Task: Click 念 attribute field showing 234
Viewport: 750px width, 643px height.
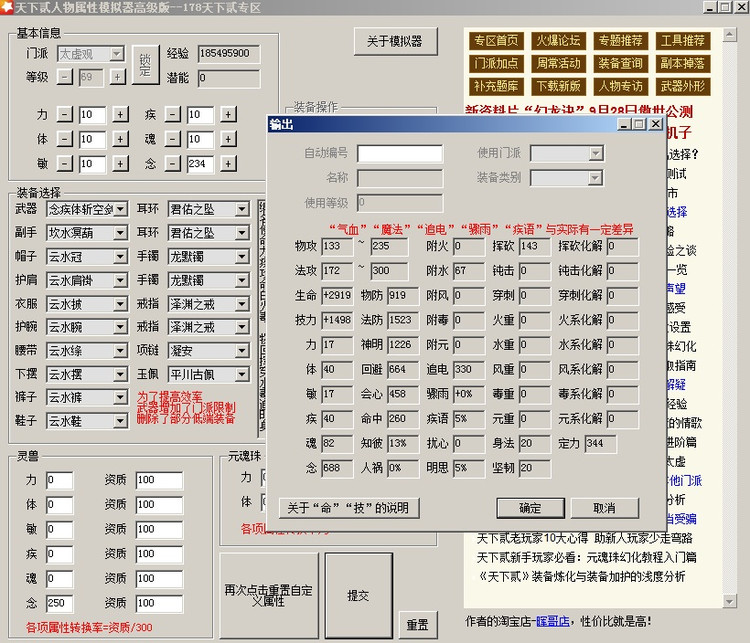Action: tap(200, 164)
